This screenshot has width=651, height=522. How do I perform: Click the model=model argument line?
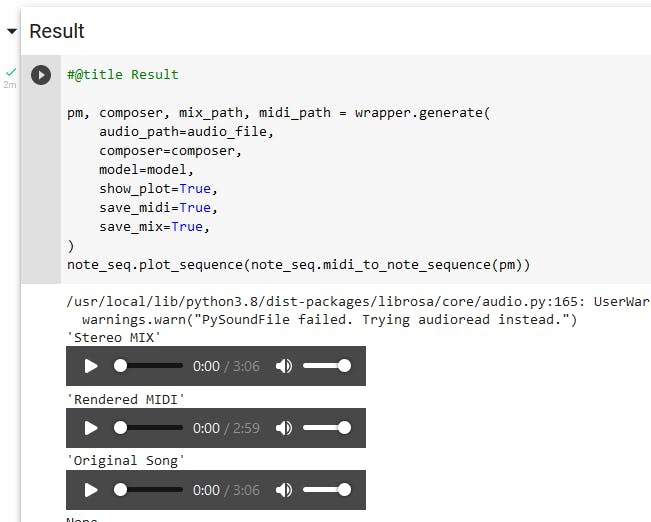coord(146,170)
